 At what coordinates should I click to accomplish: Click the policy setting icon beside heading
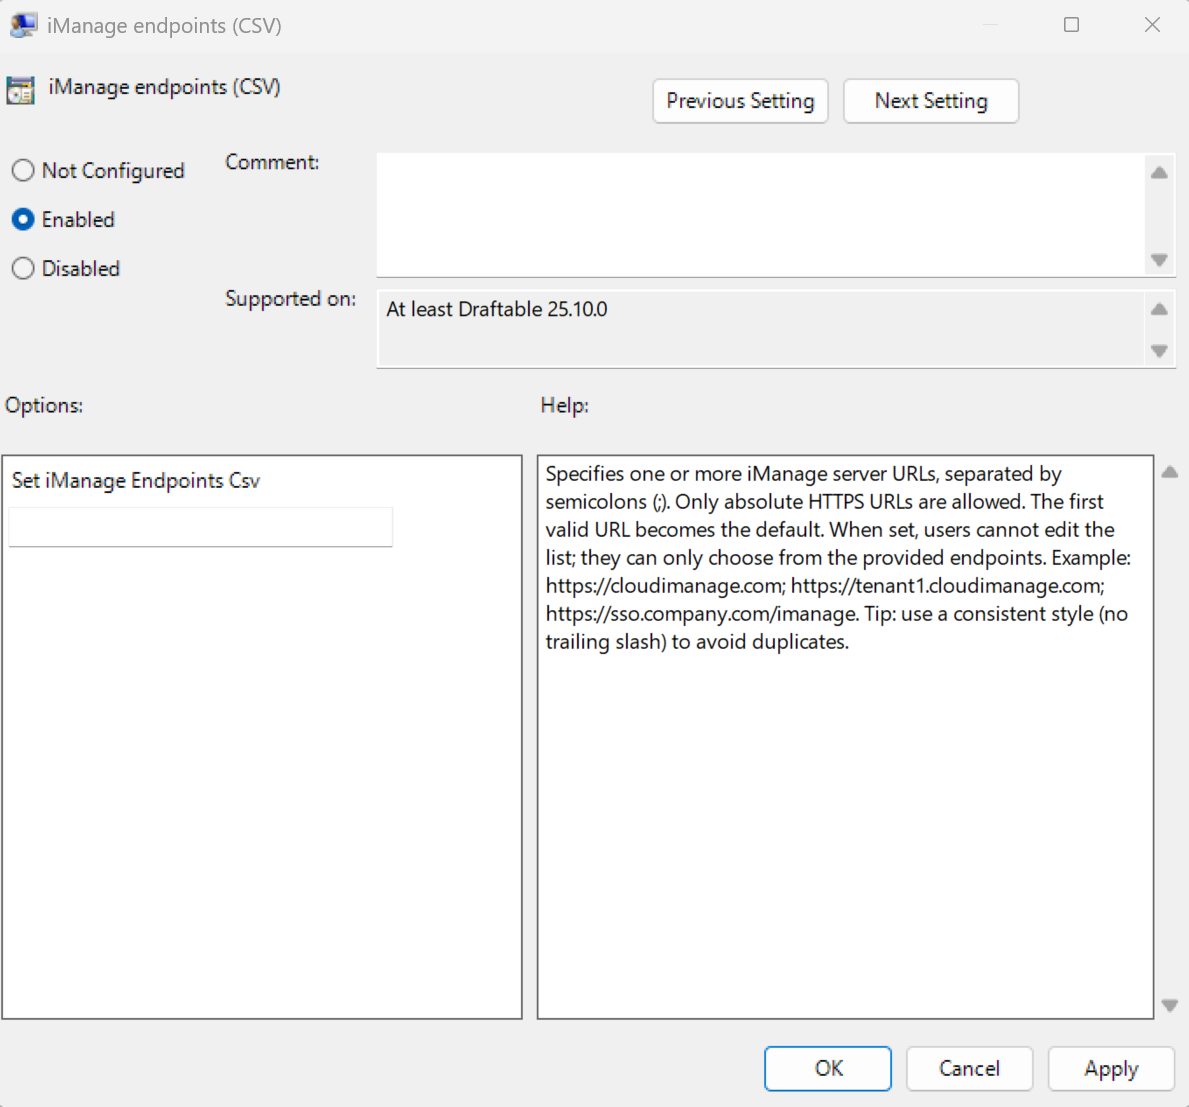tap(20, 90)
